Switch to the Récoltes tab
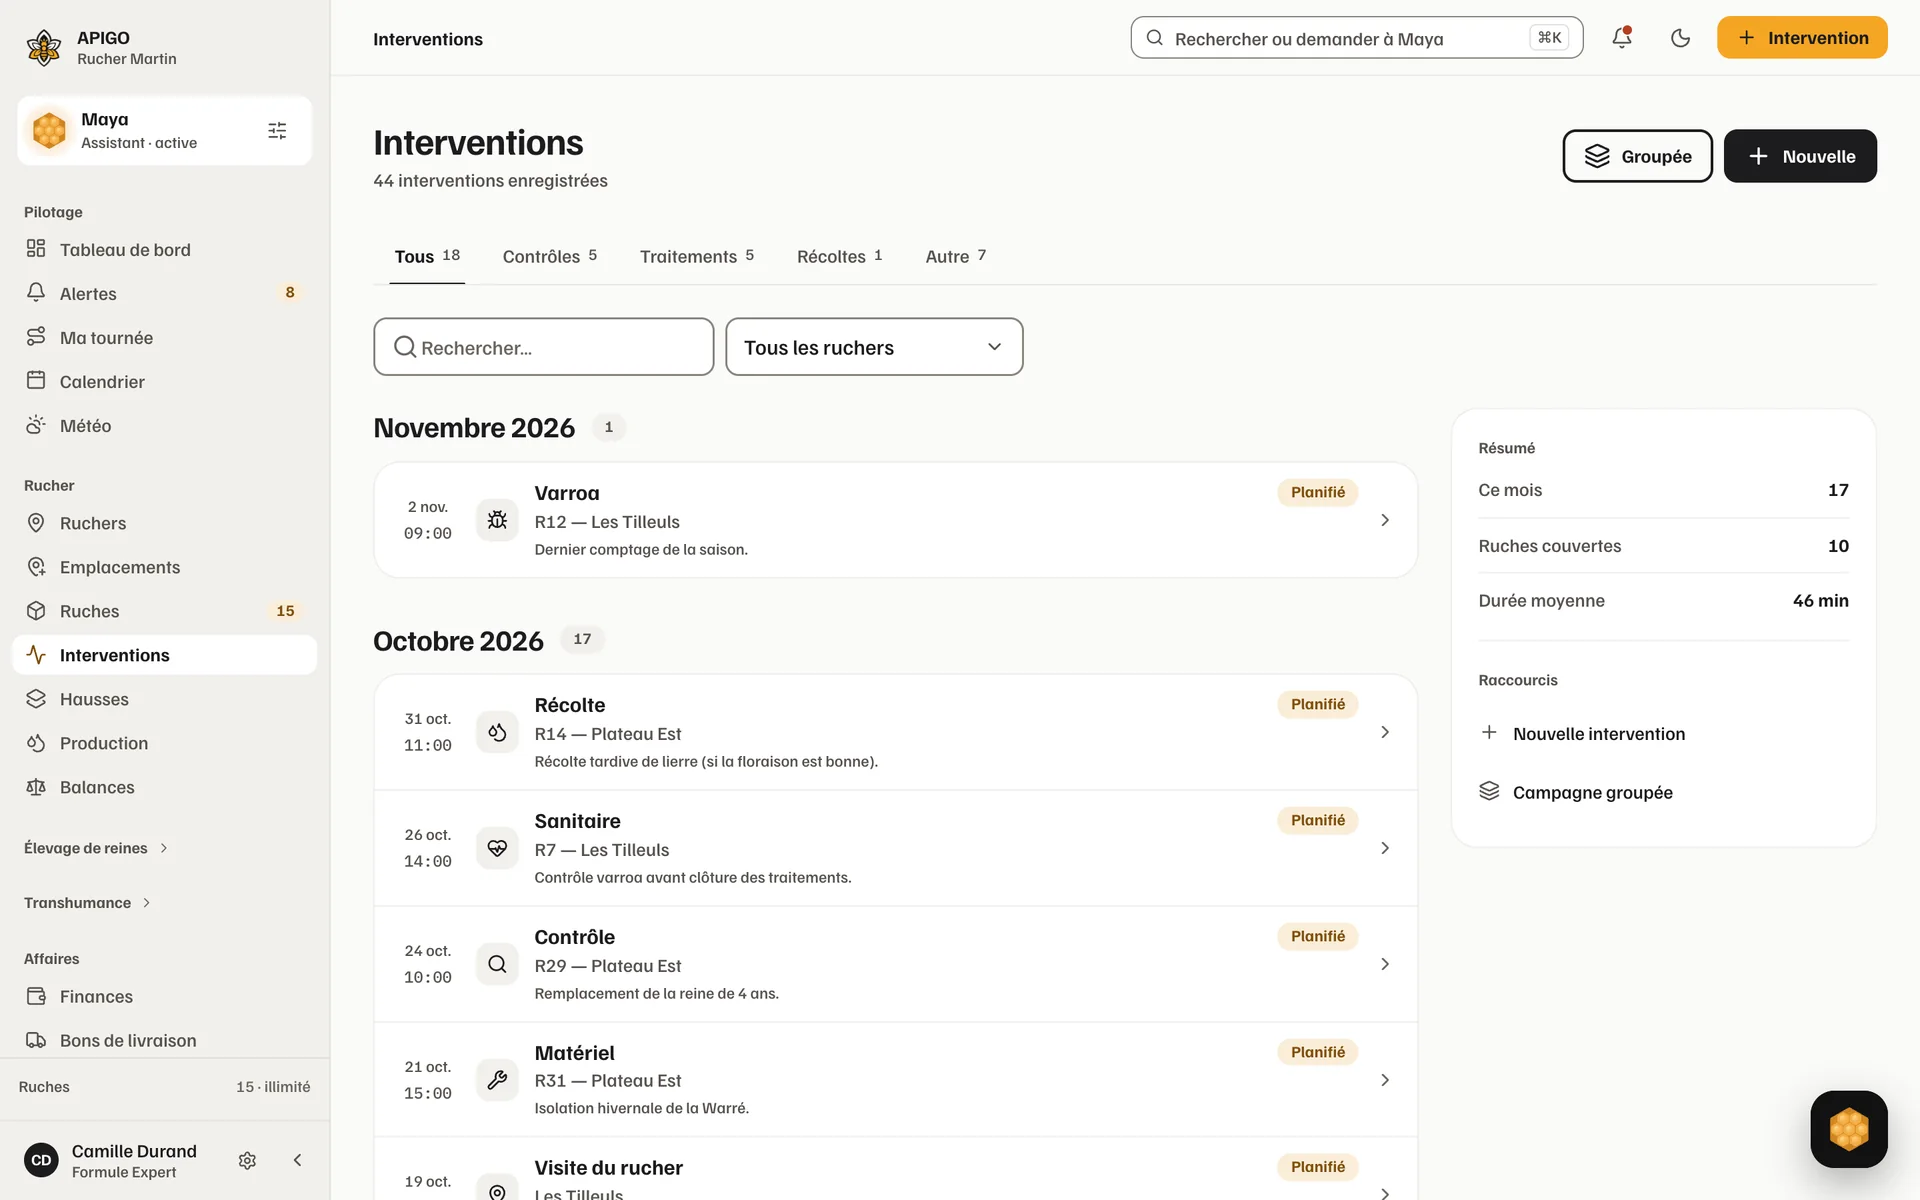This screenshot has width=1920, height=1200. [839, 256]
